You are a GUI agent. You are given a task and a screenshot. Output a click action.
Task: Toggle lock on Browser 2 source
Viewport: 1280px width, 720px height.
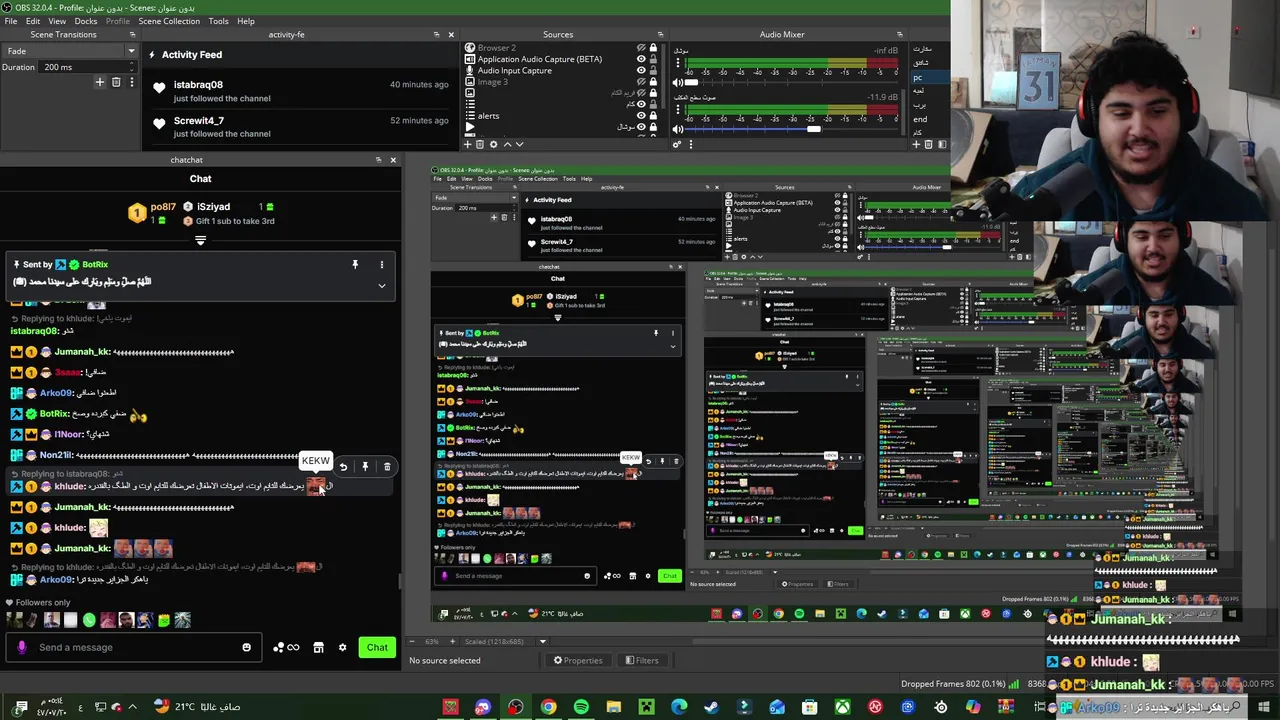tap(653, 48)
